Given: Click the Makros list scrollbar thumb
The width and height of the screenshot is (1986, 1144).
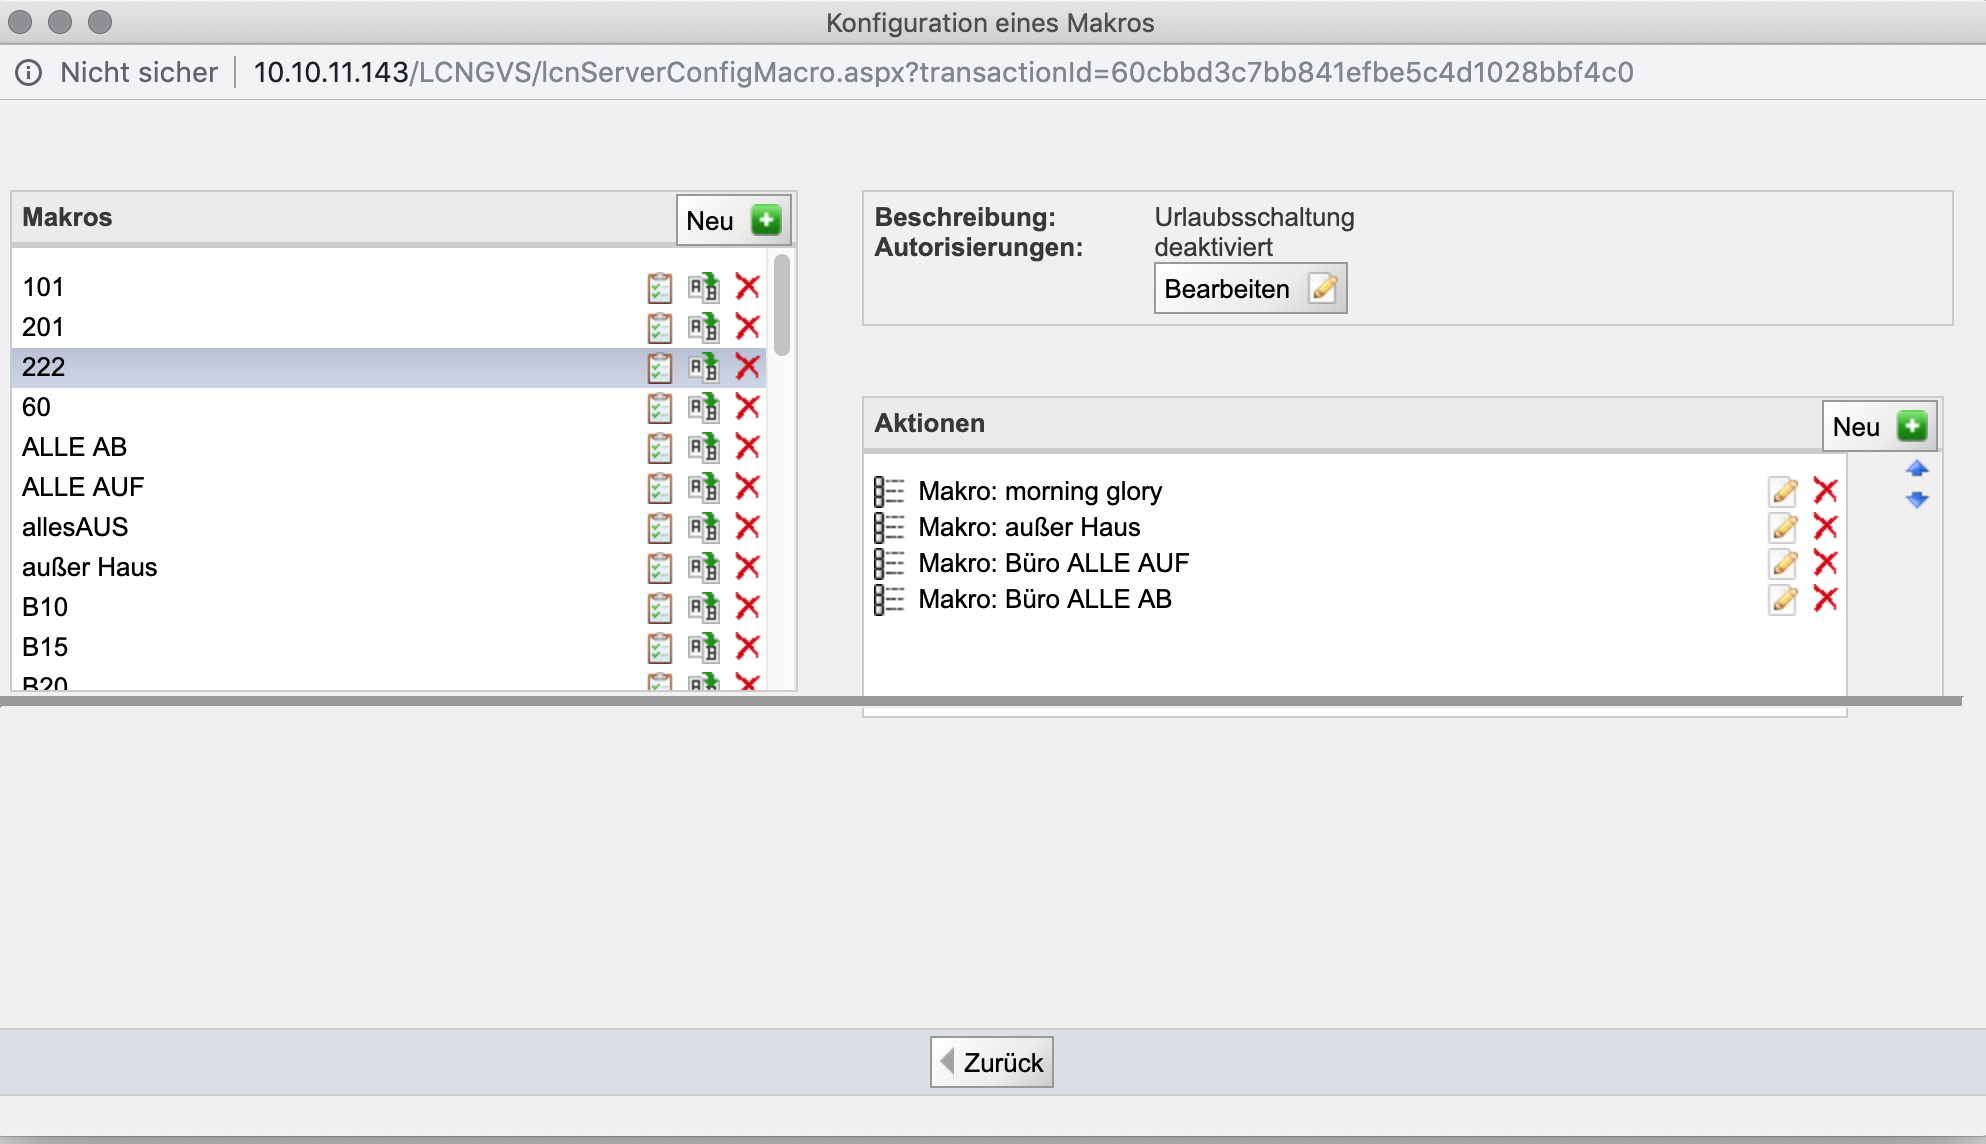Looking at the screenshot, I should 782,304.
